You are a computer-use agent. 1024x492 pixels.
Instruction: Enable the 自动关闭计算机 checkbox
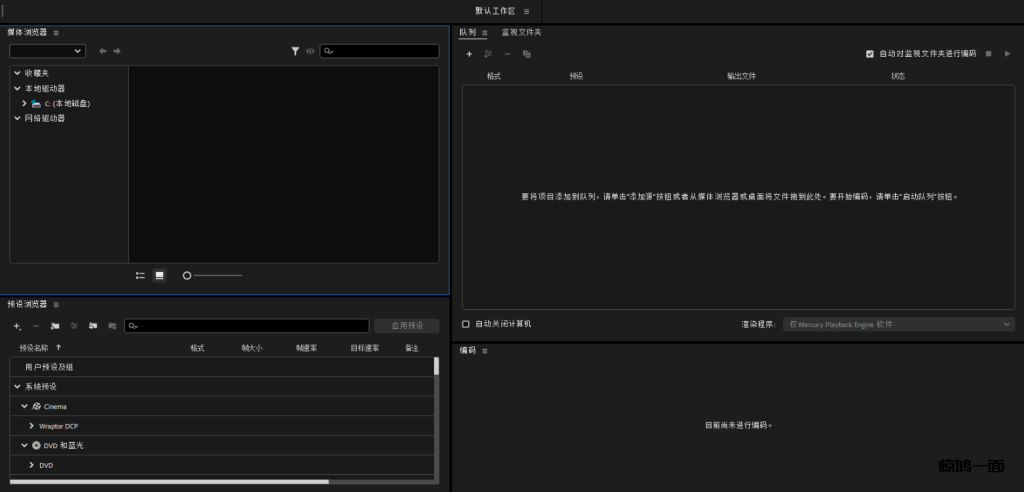coord(466,324)
